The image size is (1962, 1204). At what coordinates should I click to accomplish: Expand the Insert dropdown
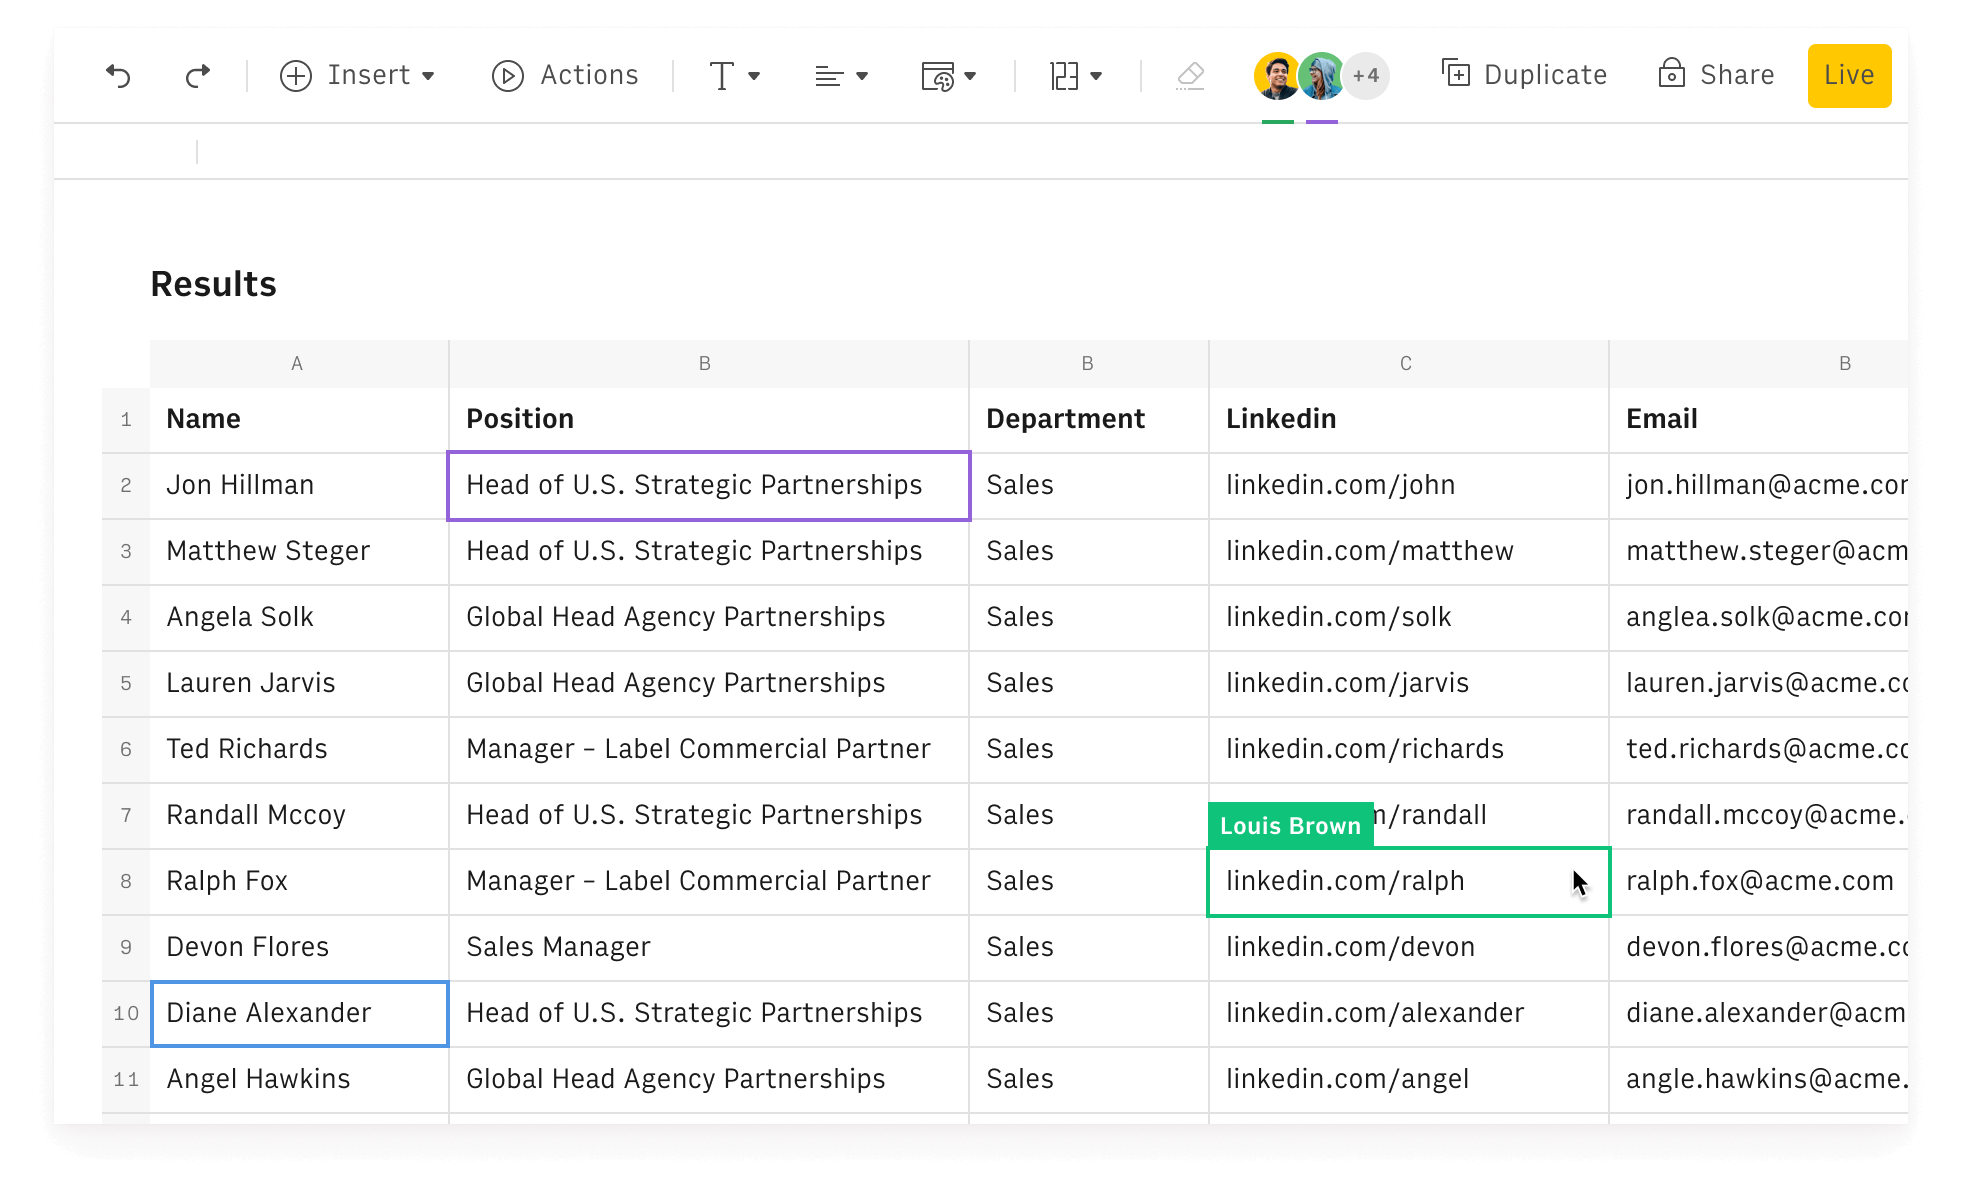(x=428, y=75)
